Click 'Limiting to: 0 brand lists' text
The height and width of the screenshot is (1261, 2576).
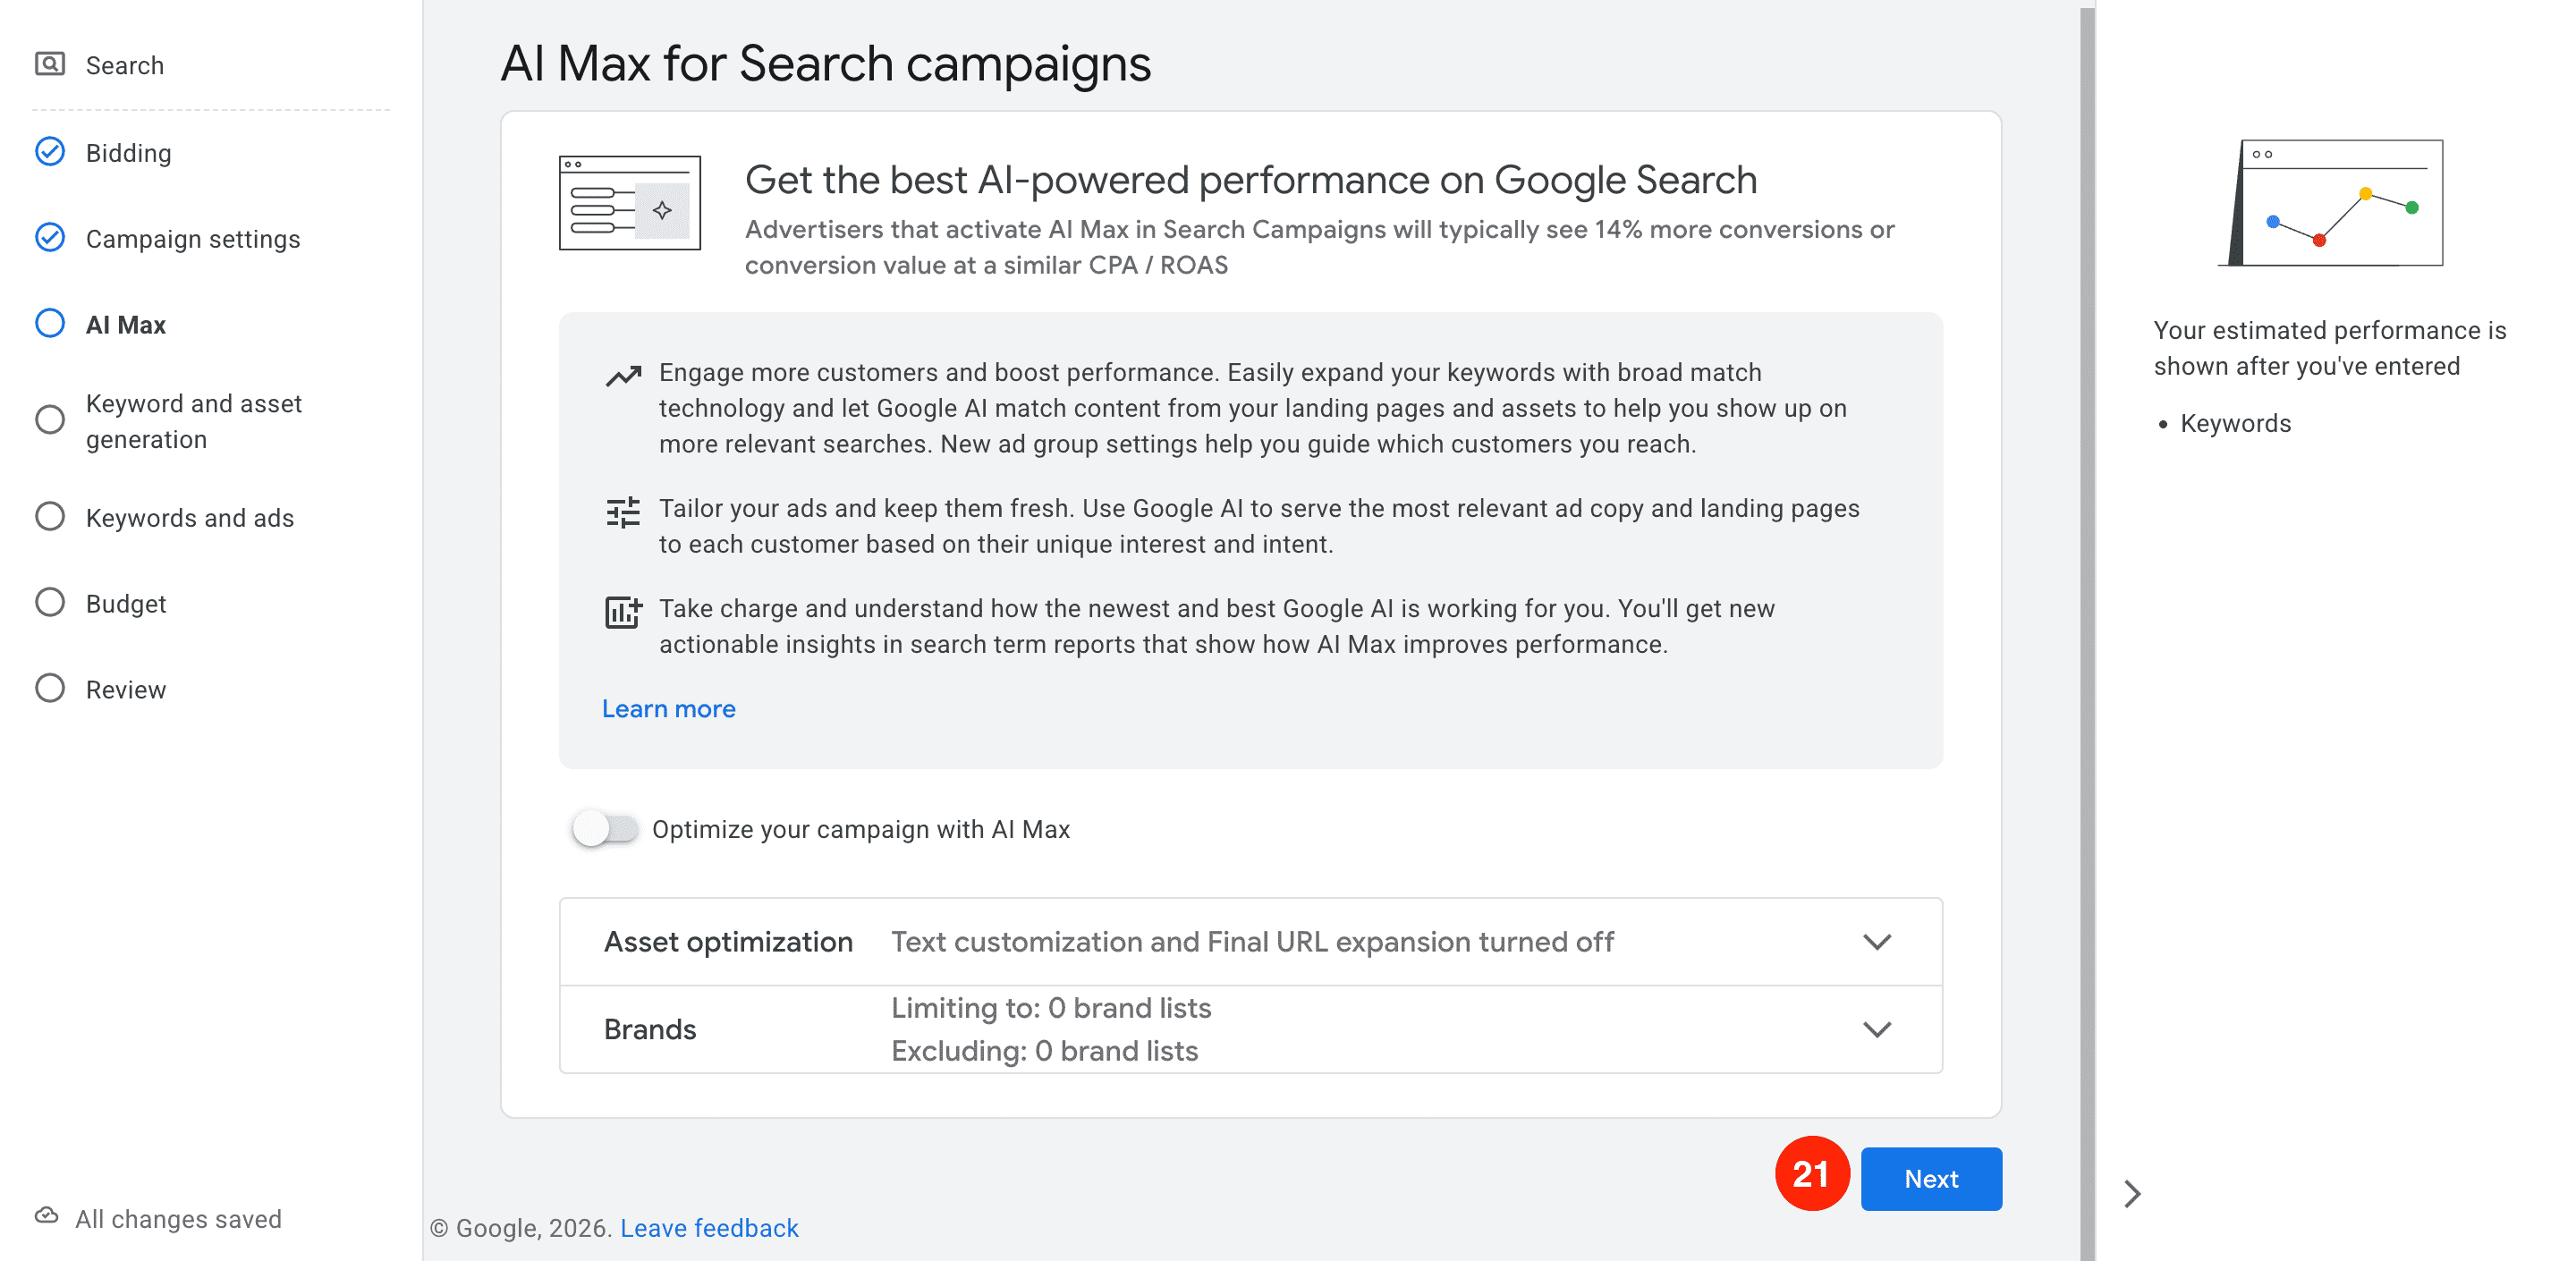point(1051,1008)
